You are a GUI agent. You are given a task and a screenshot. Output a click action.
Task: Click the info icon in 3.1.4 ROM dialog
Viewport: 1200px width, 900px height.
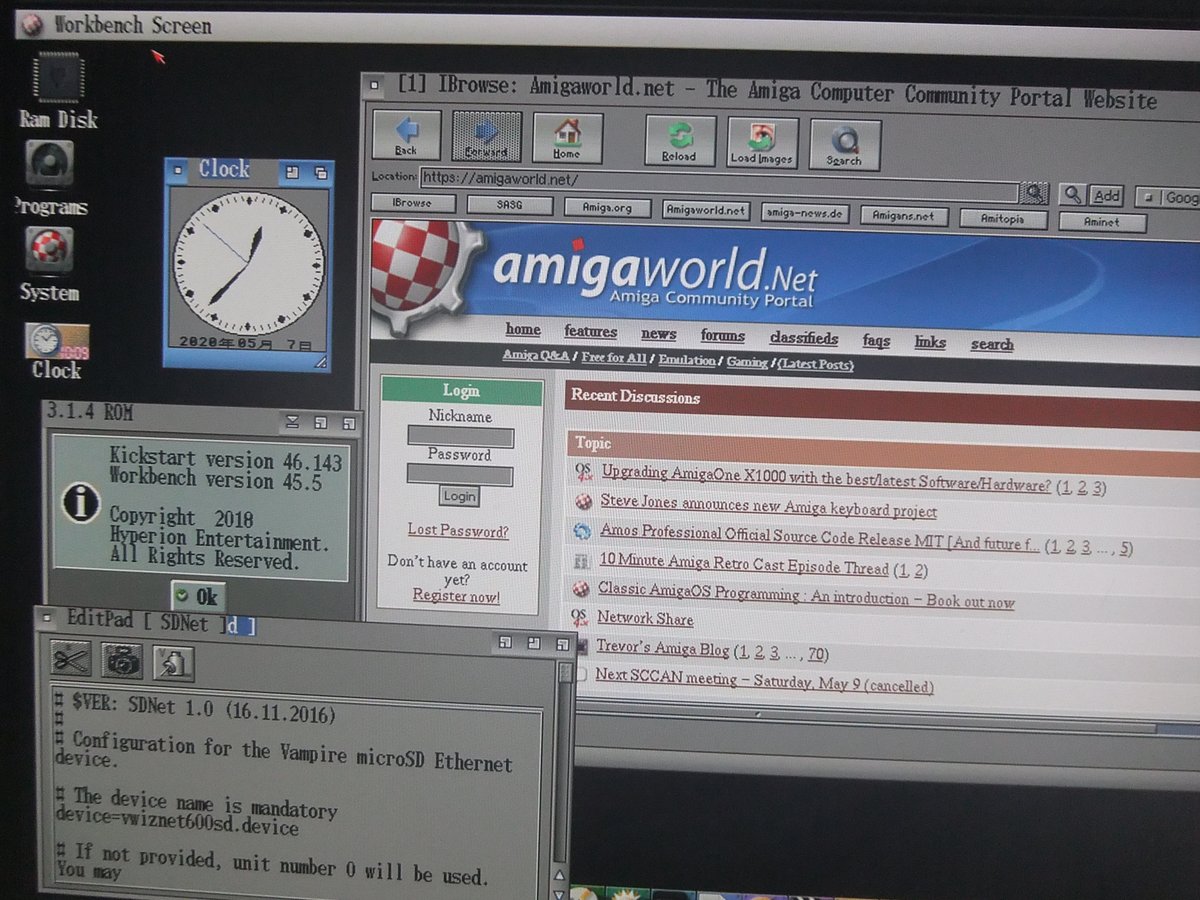click(x=82, y=501)
